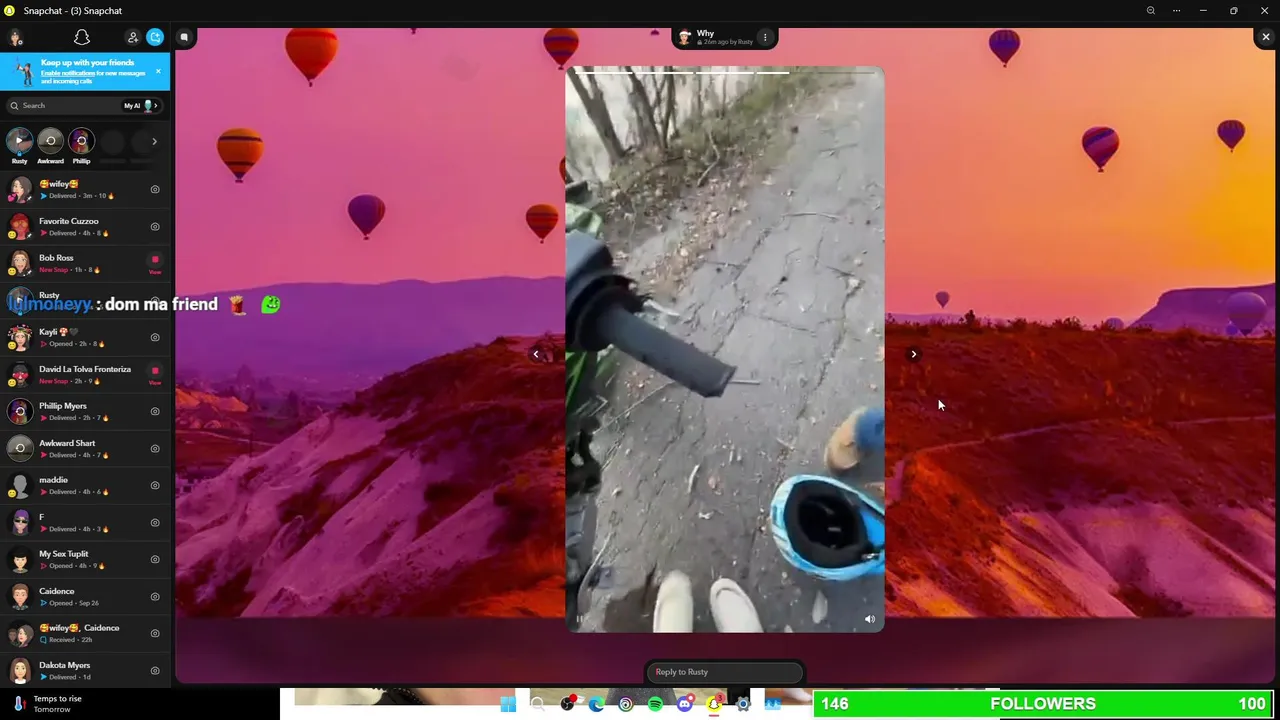Screen dimensions: 1280x720
Task: Click the Reply to Rusty field
Action: click(x=725, y=672)
